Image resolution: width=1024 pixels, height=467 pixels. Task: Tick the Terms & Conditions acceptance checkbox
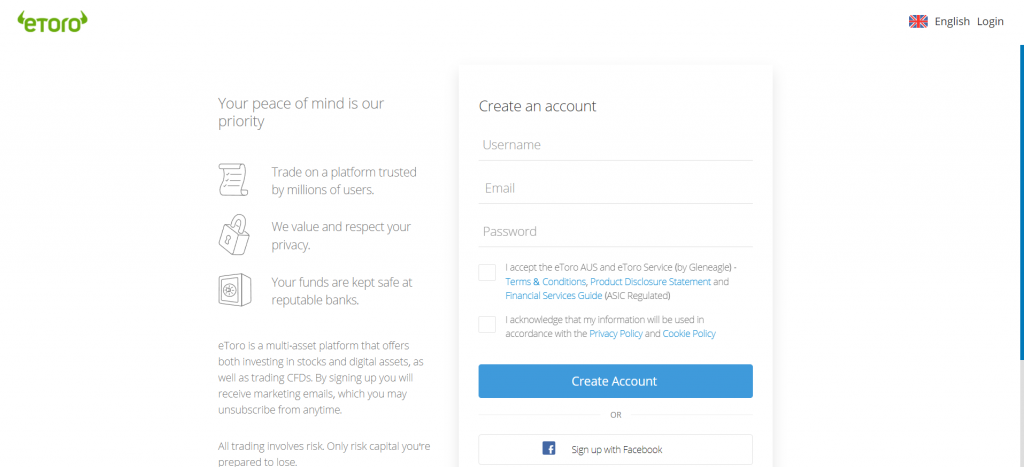point(487,273)
